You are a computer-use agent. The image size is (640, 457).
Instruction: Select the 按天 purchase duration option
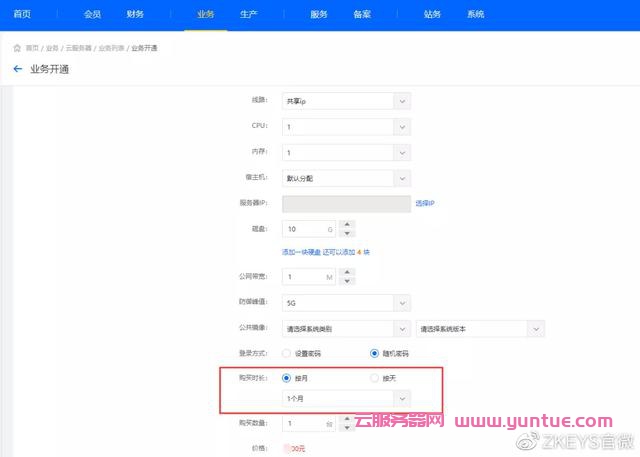click(x=375, y=378)
